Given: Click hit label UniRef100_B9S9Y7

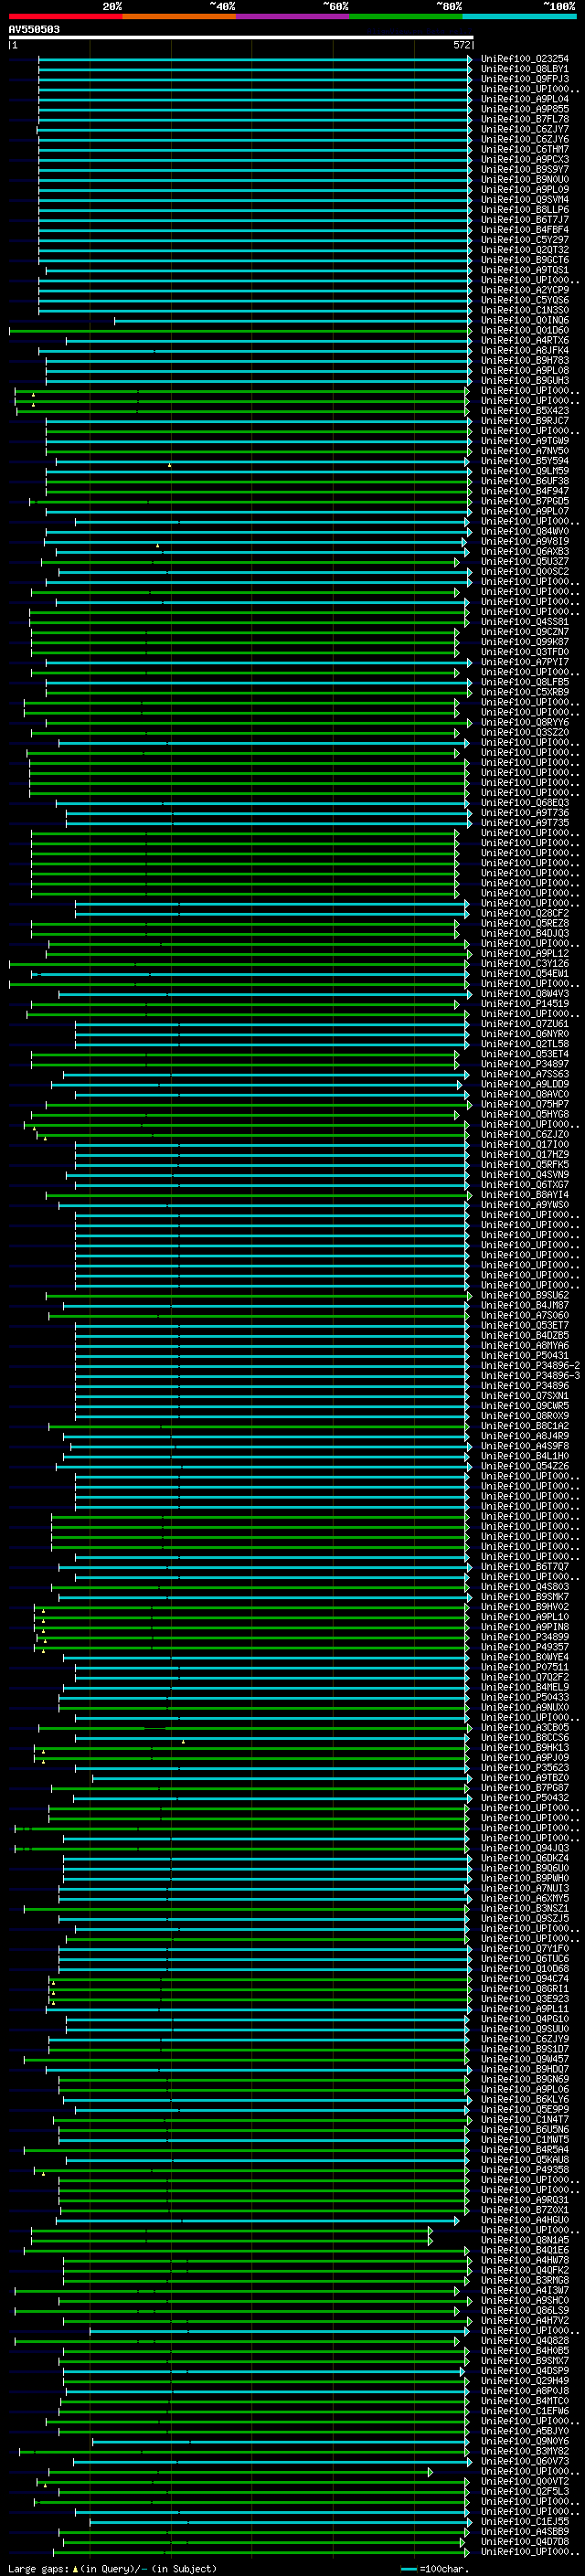Looking at the screenshot, I should pyautogui.click(x=524, y=169).
